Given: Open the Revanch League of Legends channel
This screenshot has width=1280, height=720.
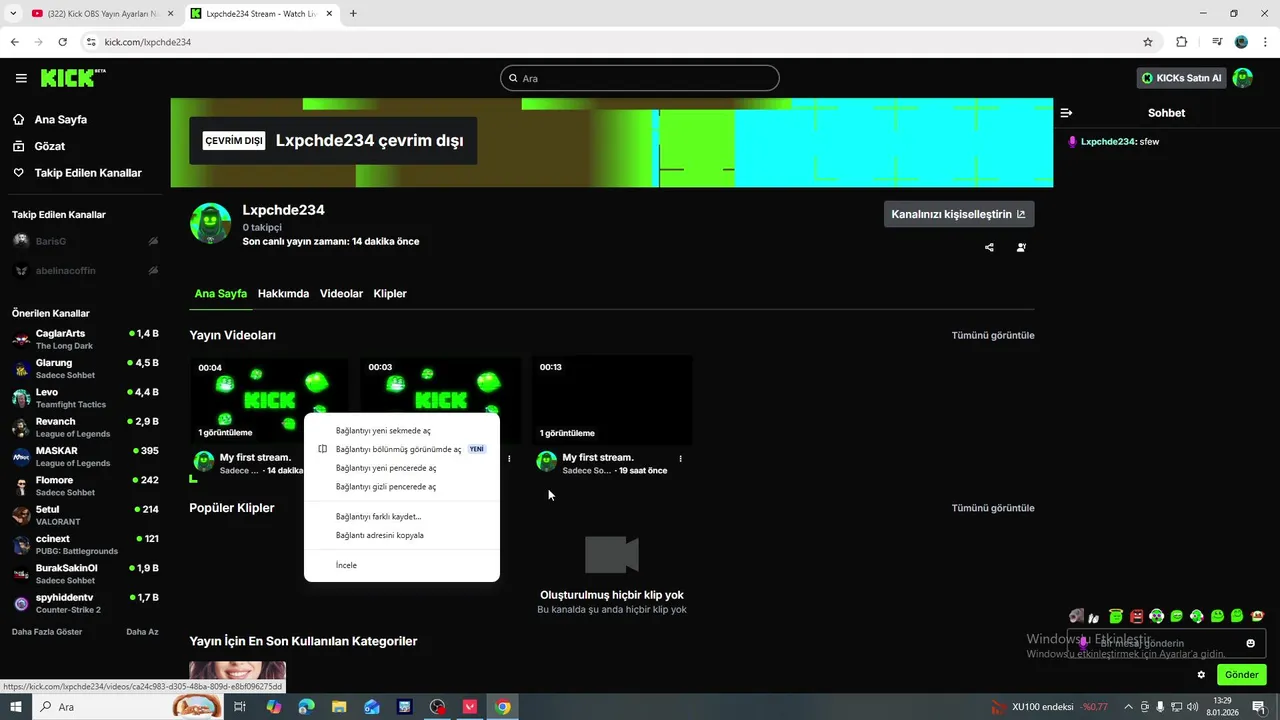Looking at the screenshot, I should coord(85,427).
